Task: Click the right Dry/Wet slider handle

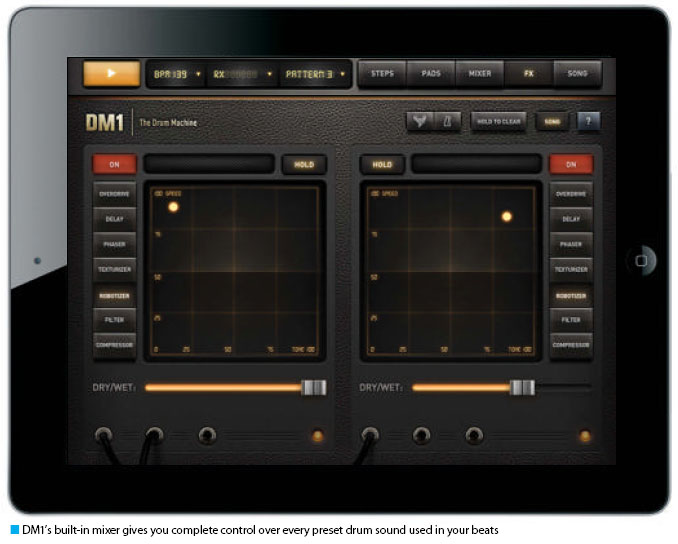Action: [522, 387]
